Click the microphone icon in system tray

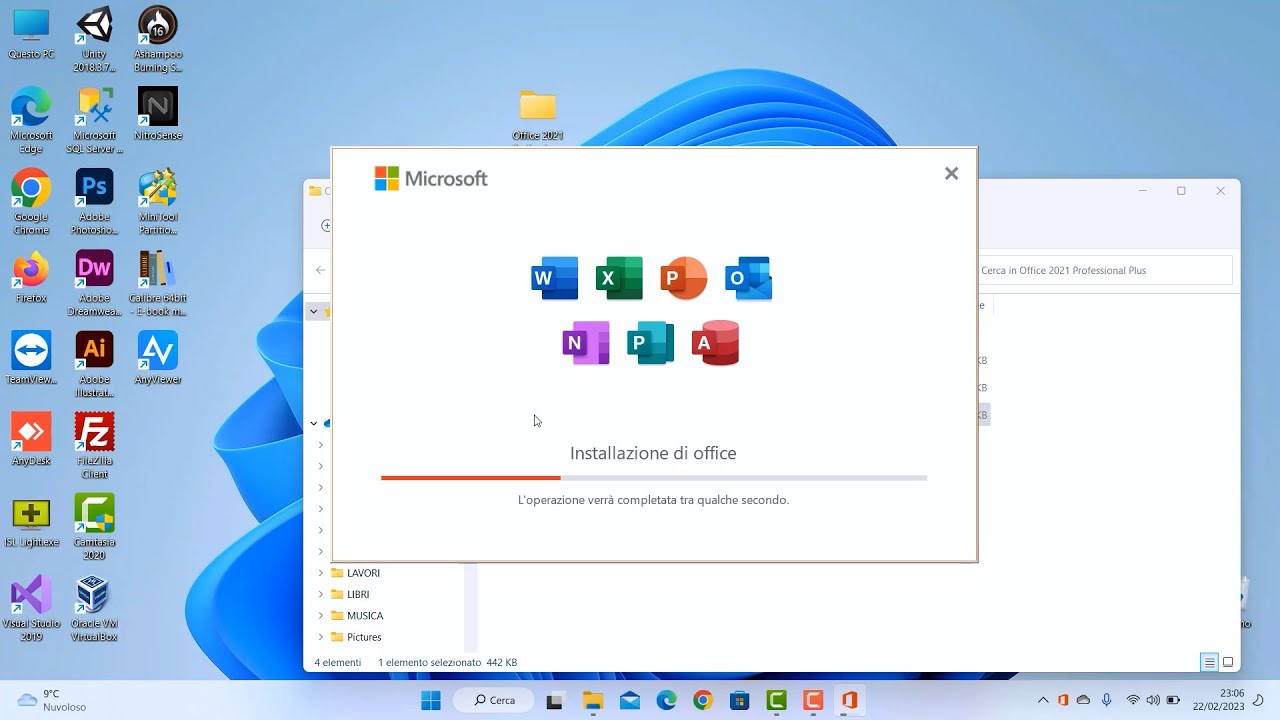click(1106, 700)
